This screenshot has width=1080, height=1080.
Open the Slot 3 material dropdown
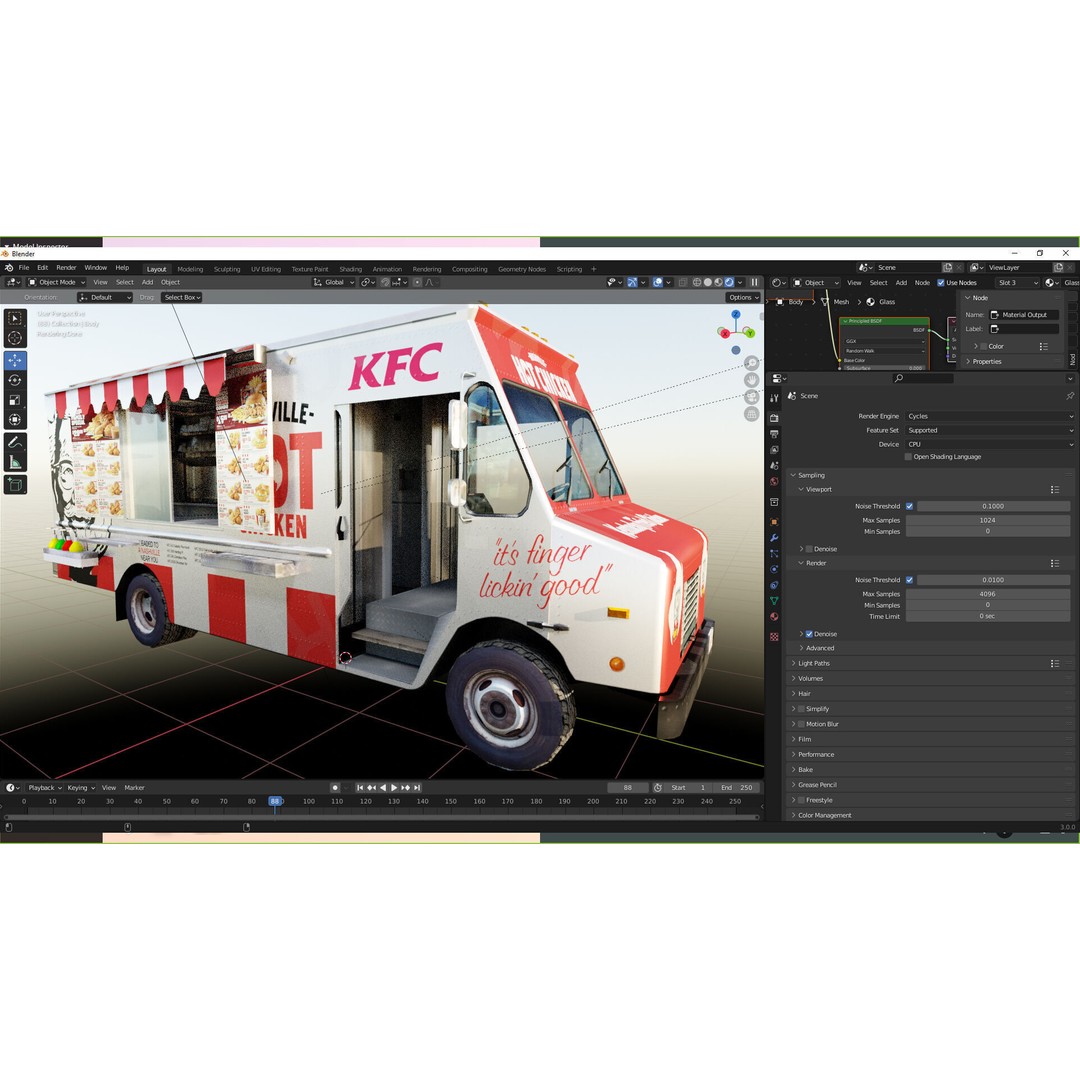click(1017, 283)
